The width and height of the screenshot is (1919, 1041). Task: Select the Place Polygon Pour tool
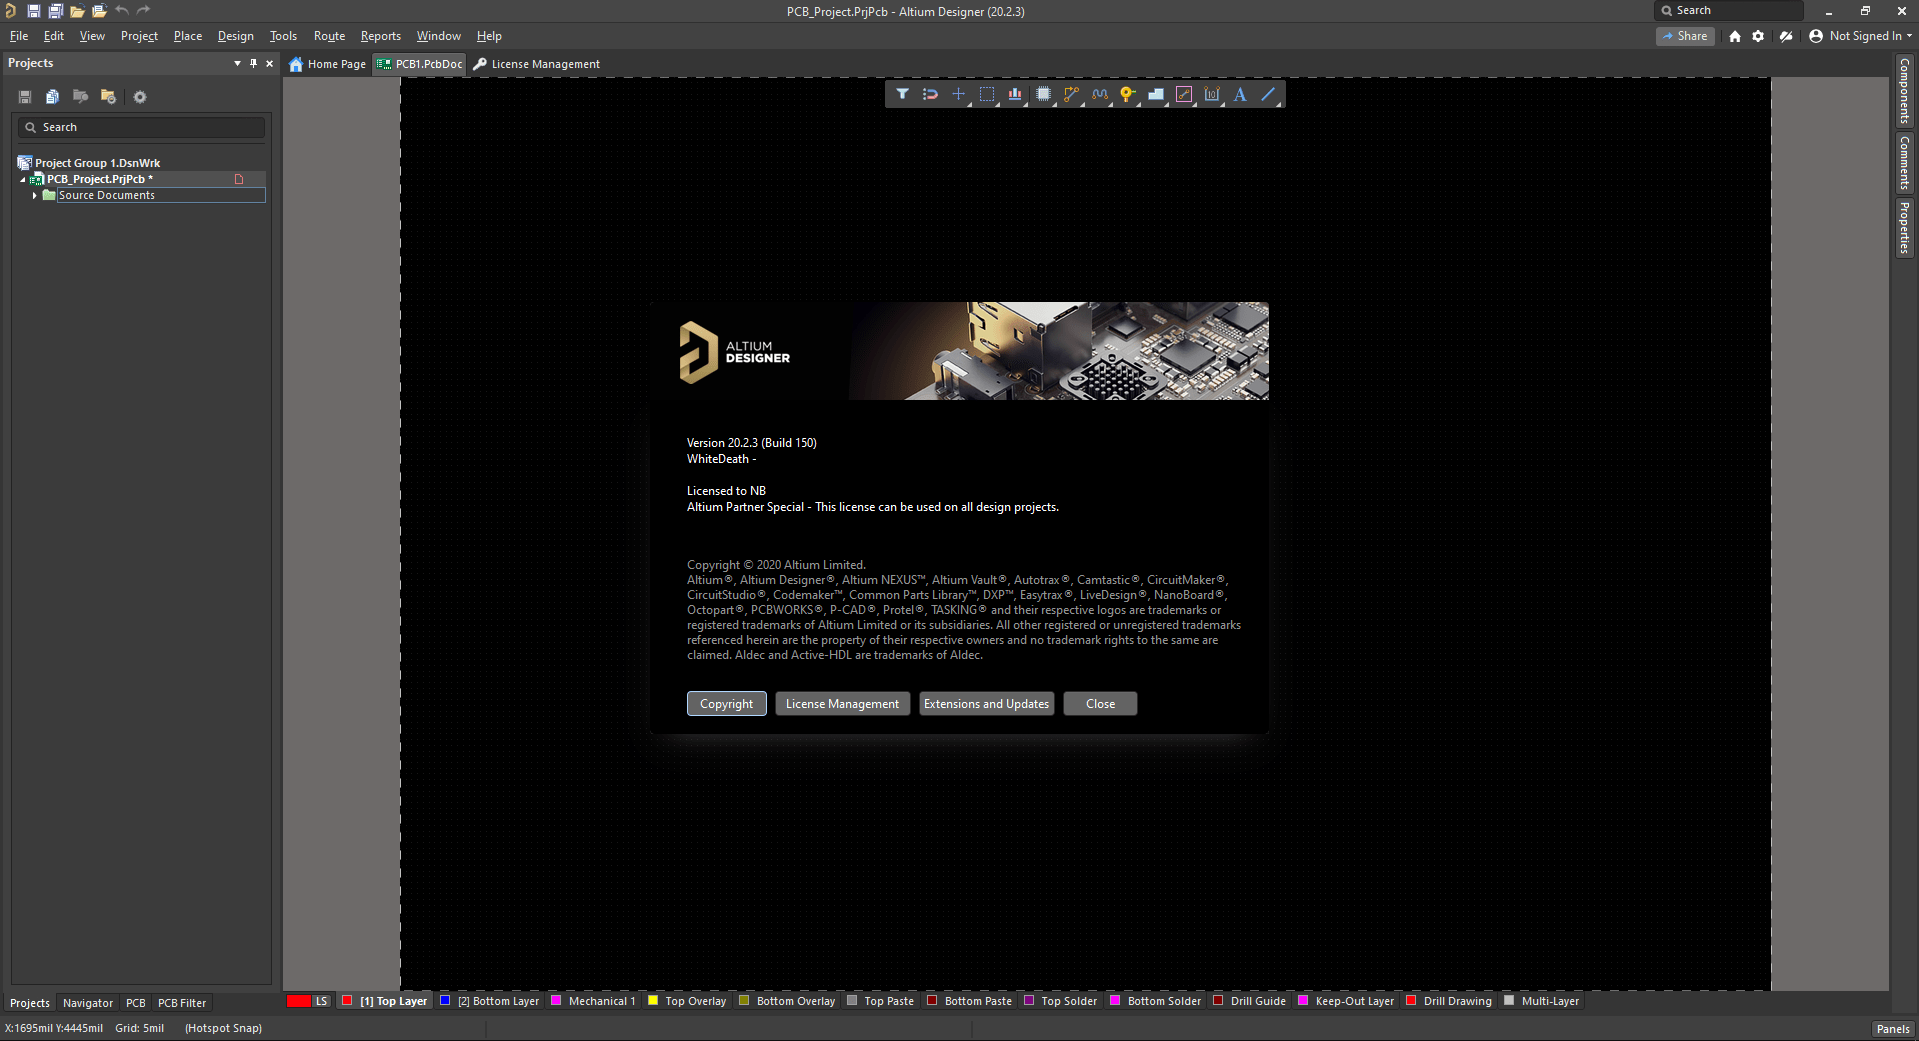[1156, 94]
